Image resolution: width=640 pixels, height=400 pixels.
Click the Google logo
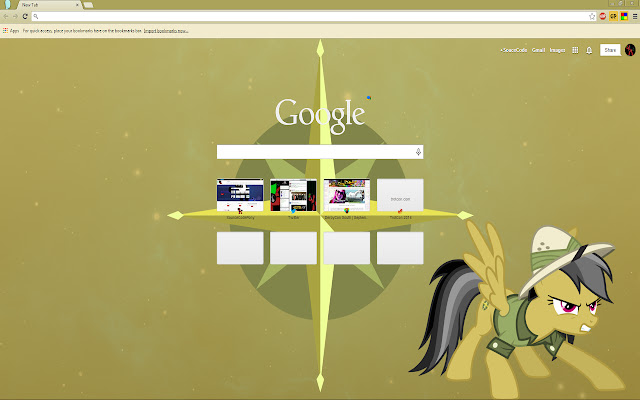coord(320,115)
